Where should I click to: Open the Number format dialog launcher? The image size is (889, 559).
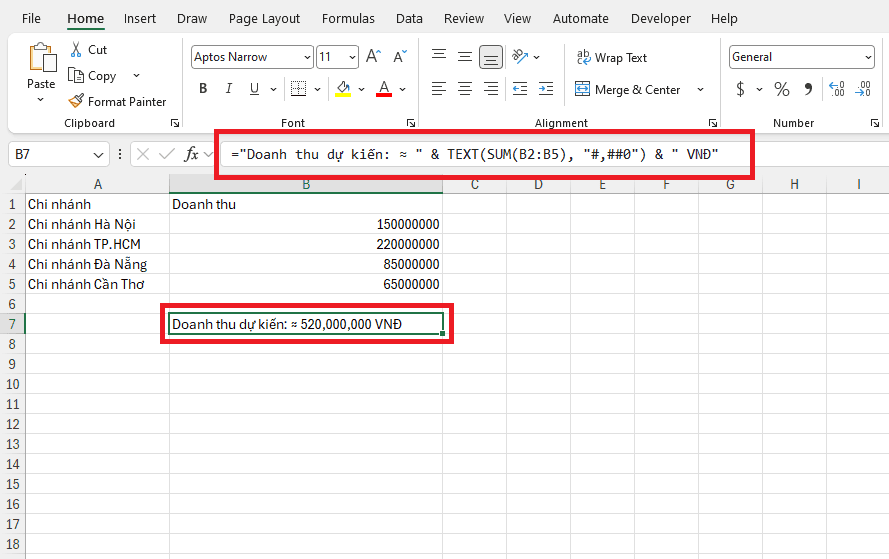coord(875,123)
